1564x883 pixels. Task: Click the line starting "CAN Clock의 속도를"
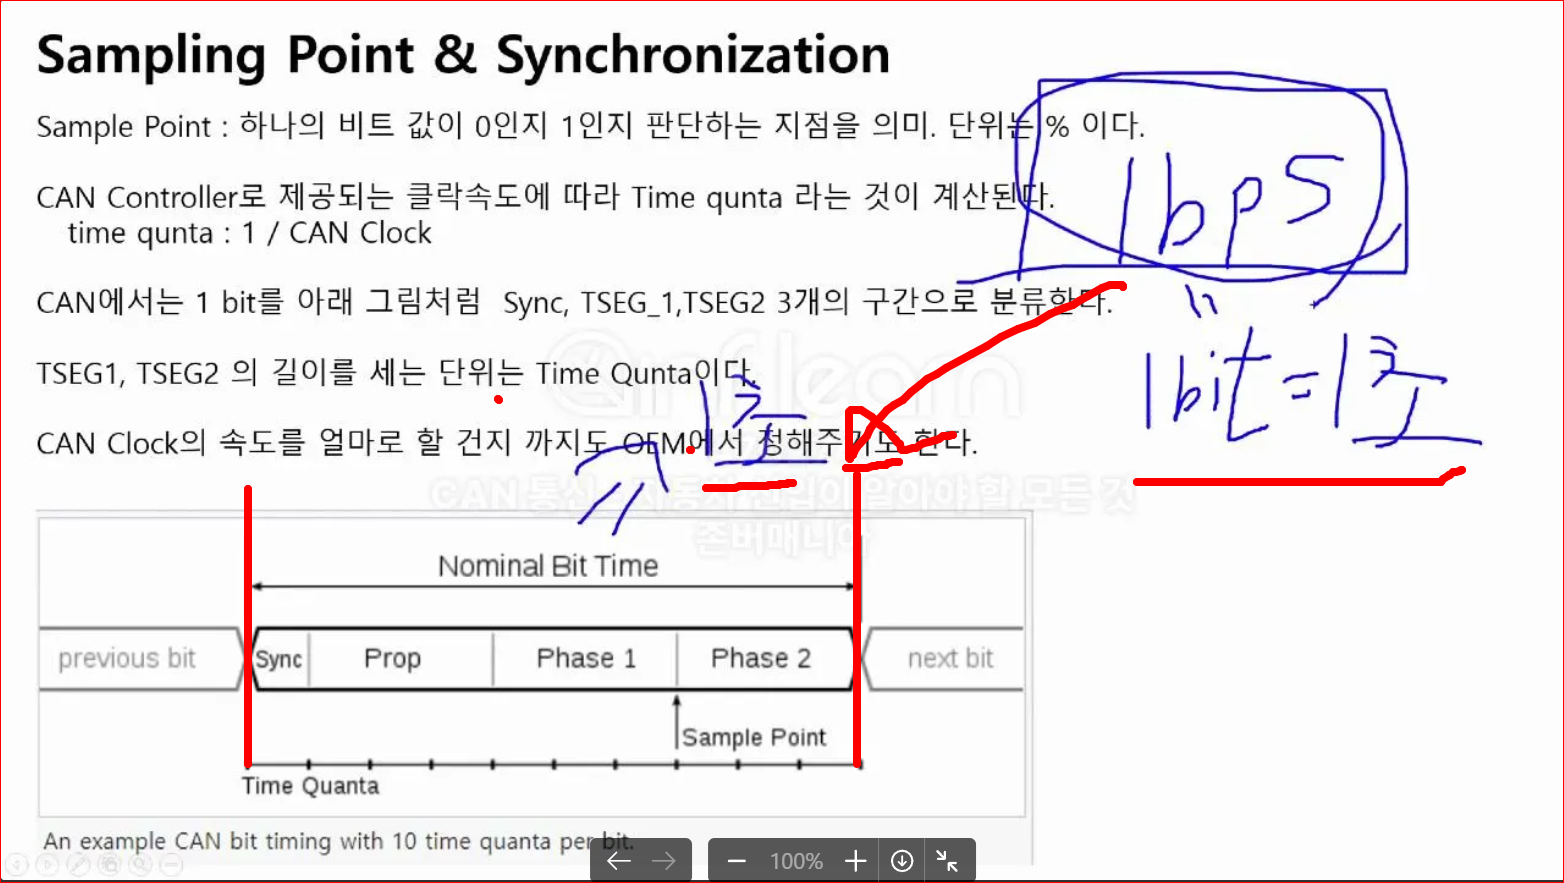coord(506,442)
